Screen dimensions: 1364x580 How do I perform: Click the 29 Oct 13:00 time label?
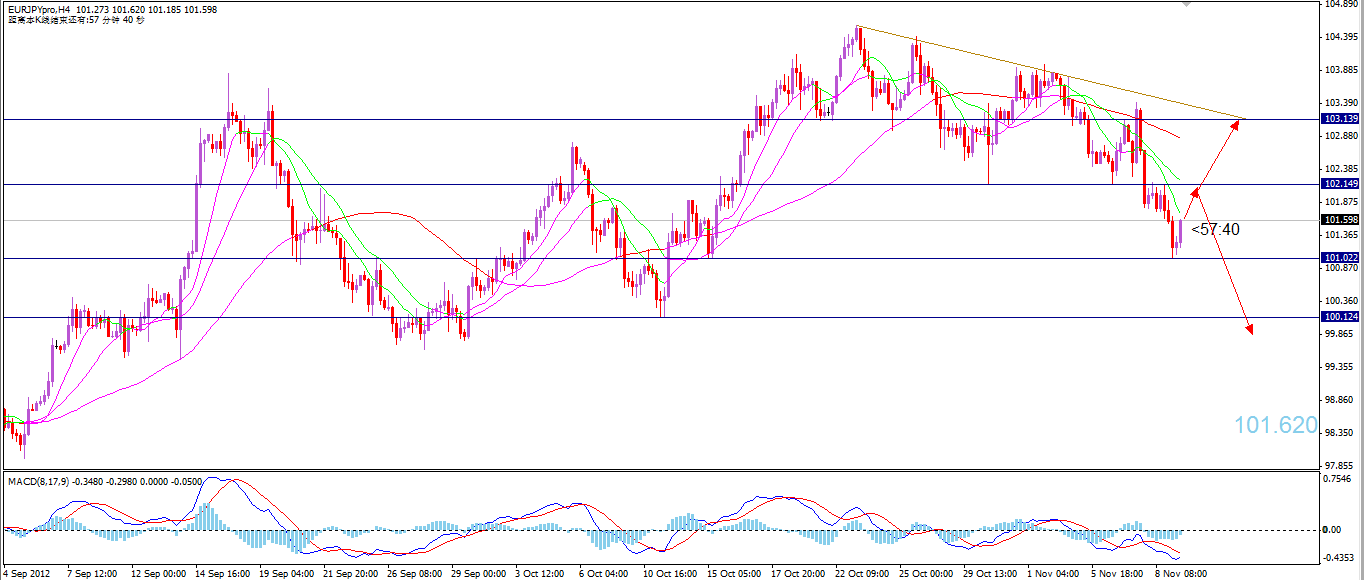pos(991,574)
